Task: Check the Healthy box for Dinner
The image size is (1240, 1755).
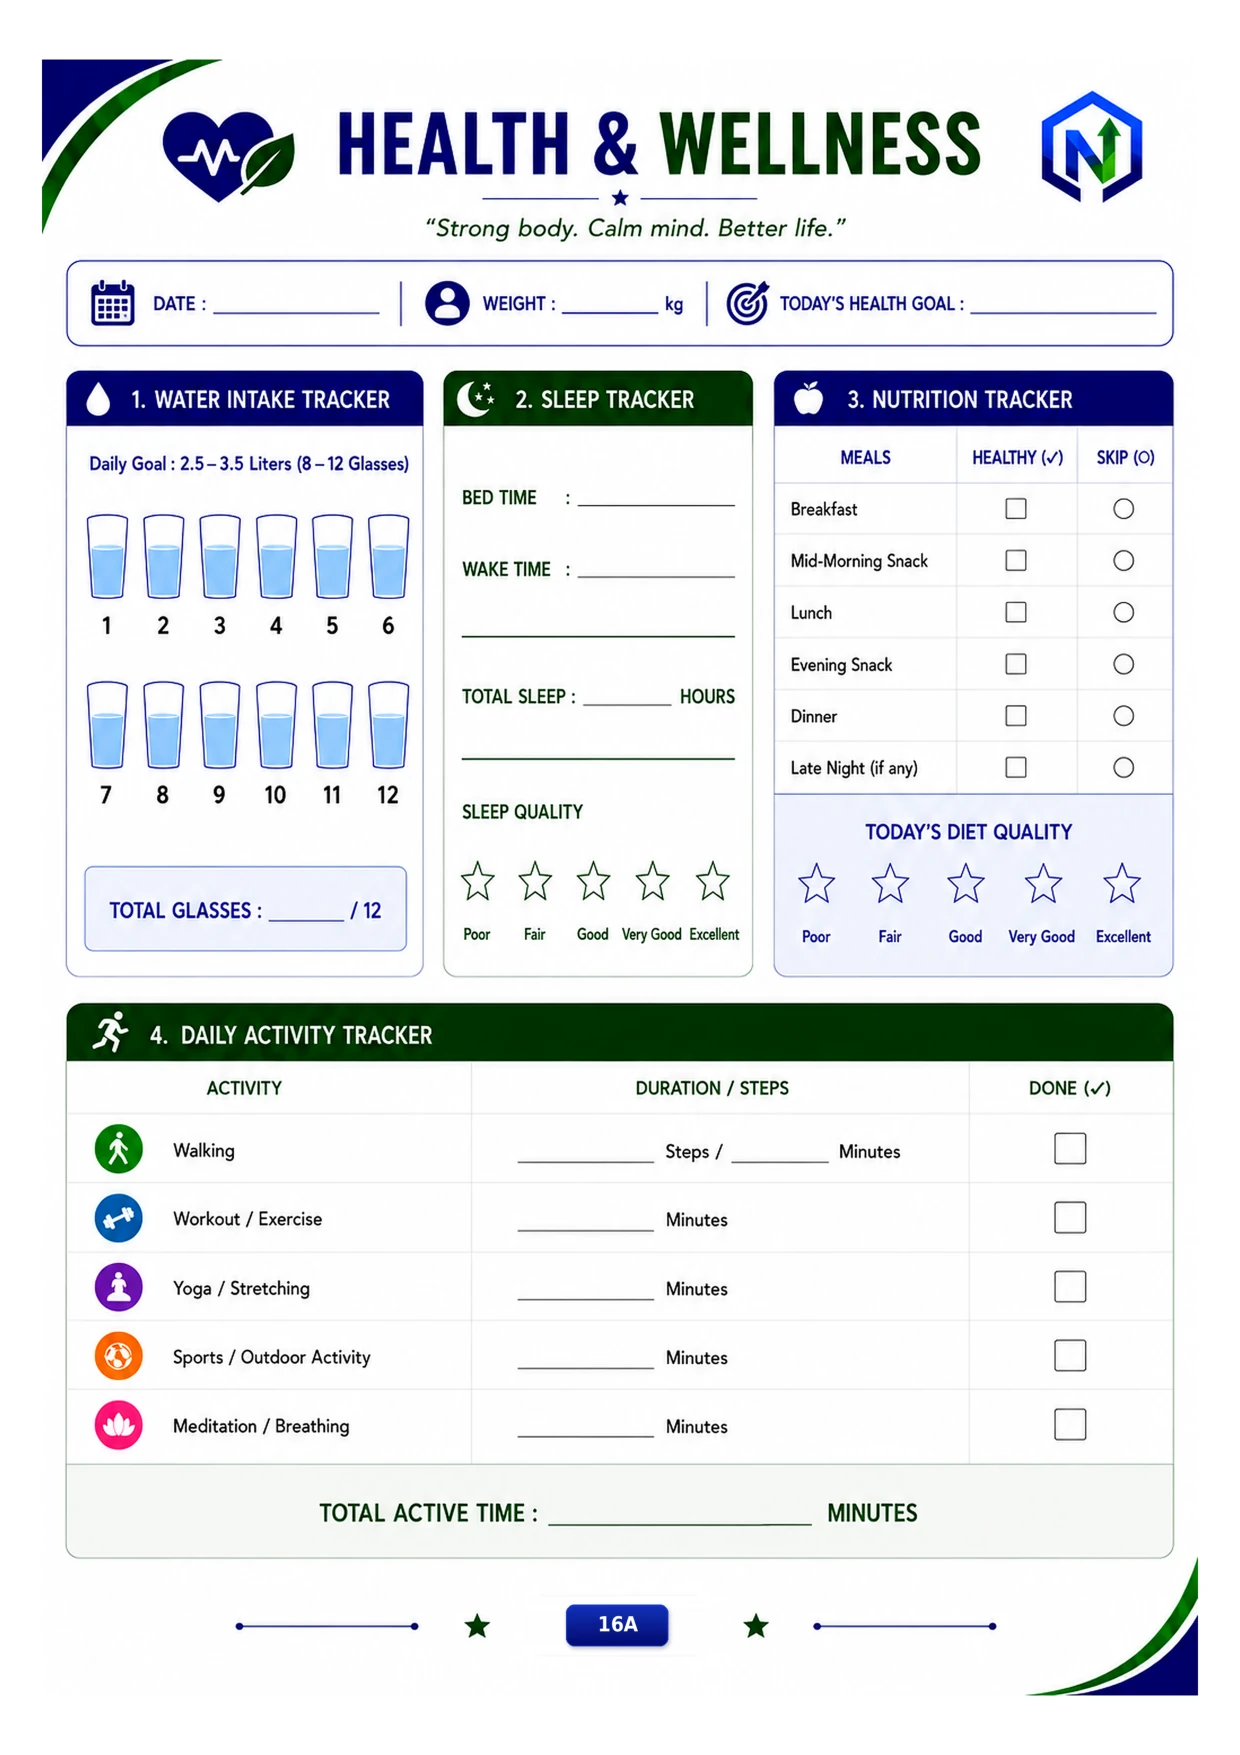Action: click(1016, 716)
